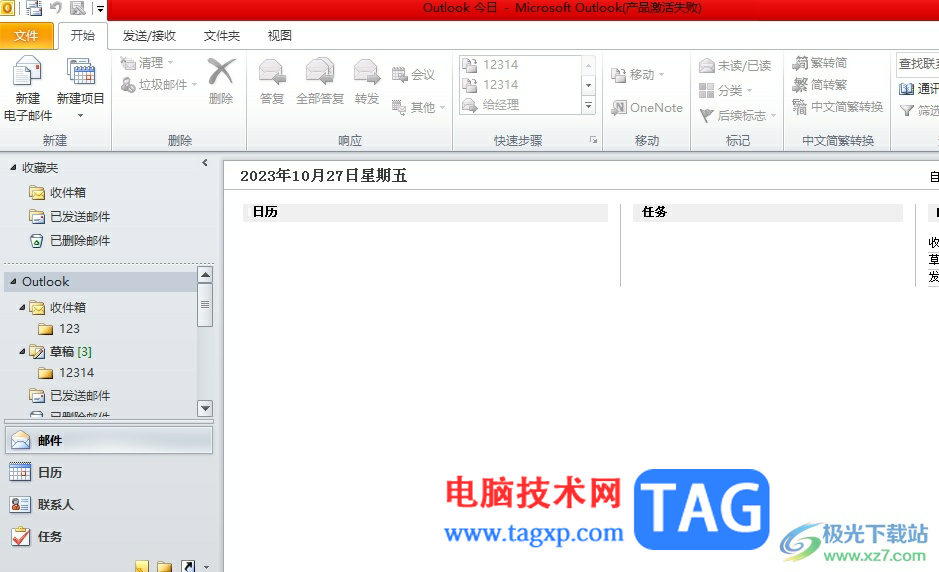Click the 后续标志 follow-up flag

(737, 115)
